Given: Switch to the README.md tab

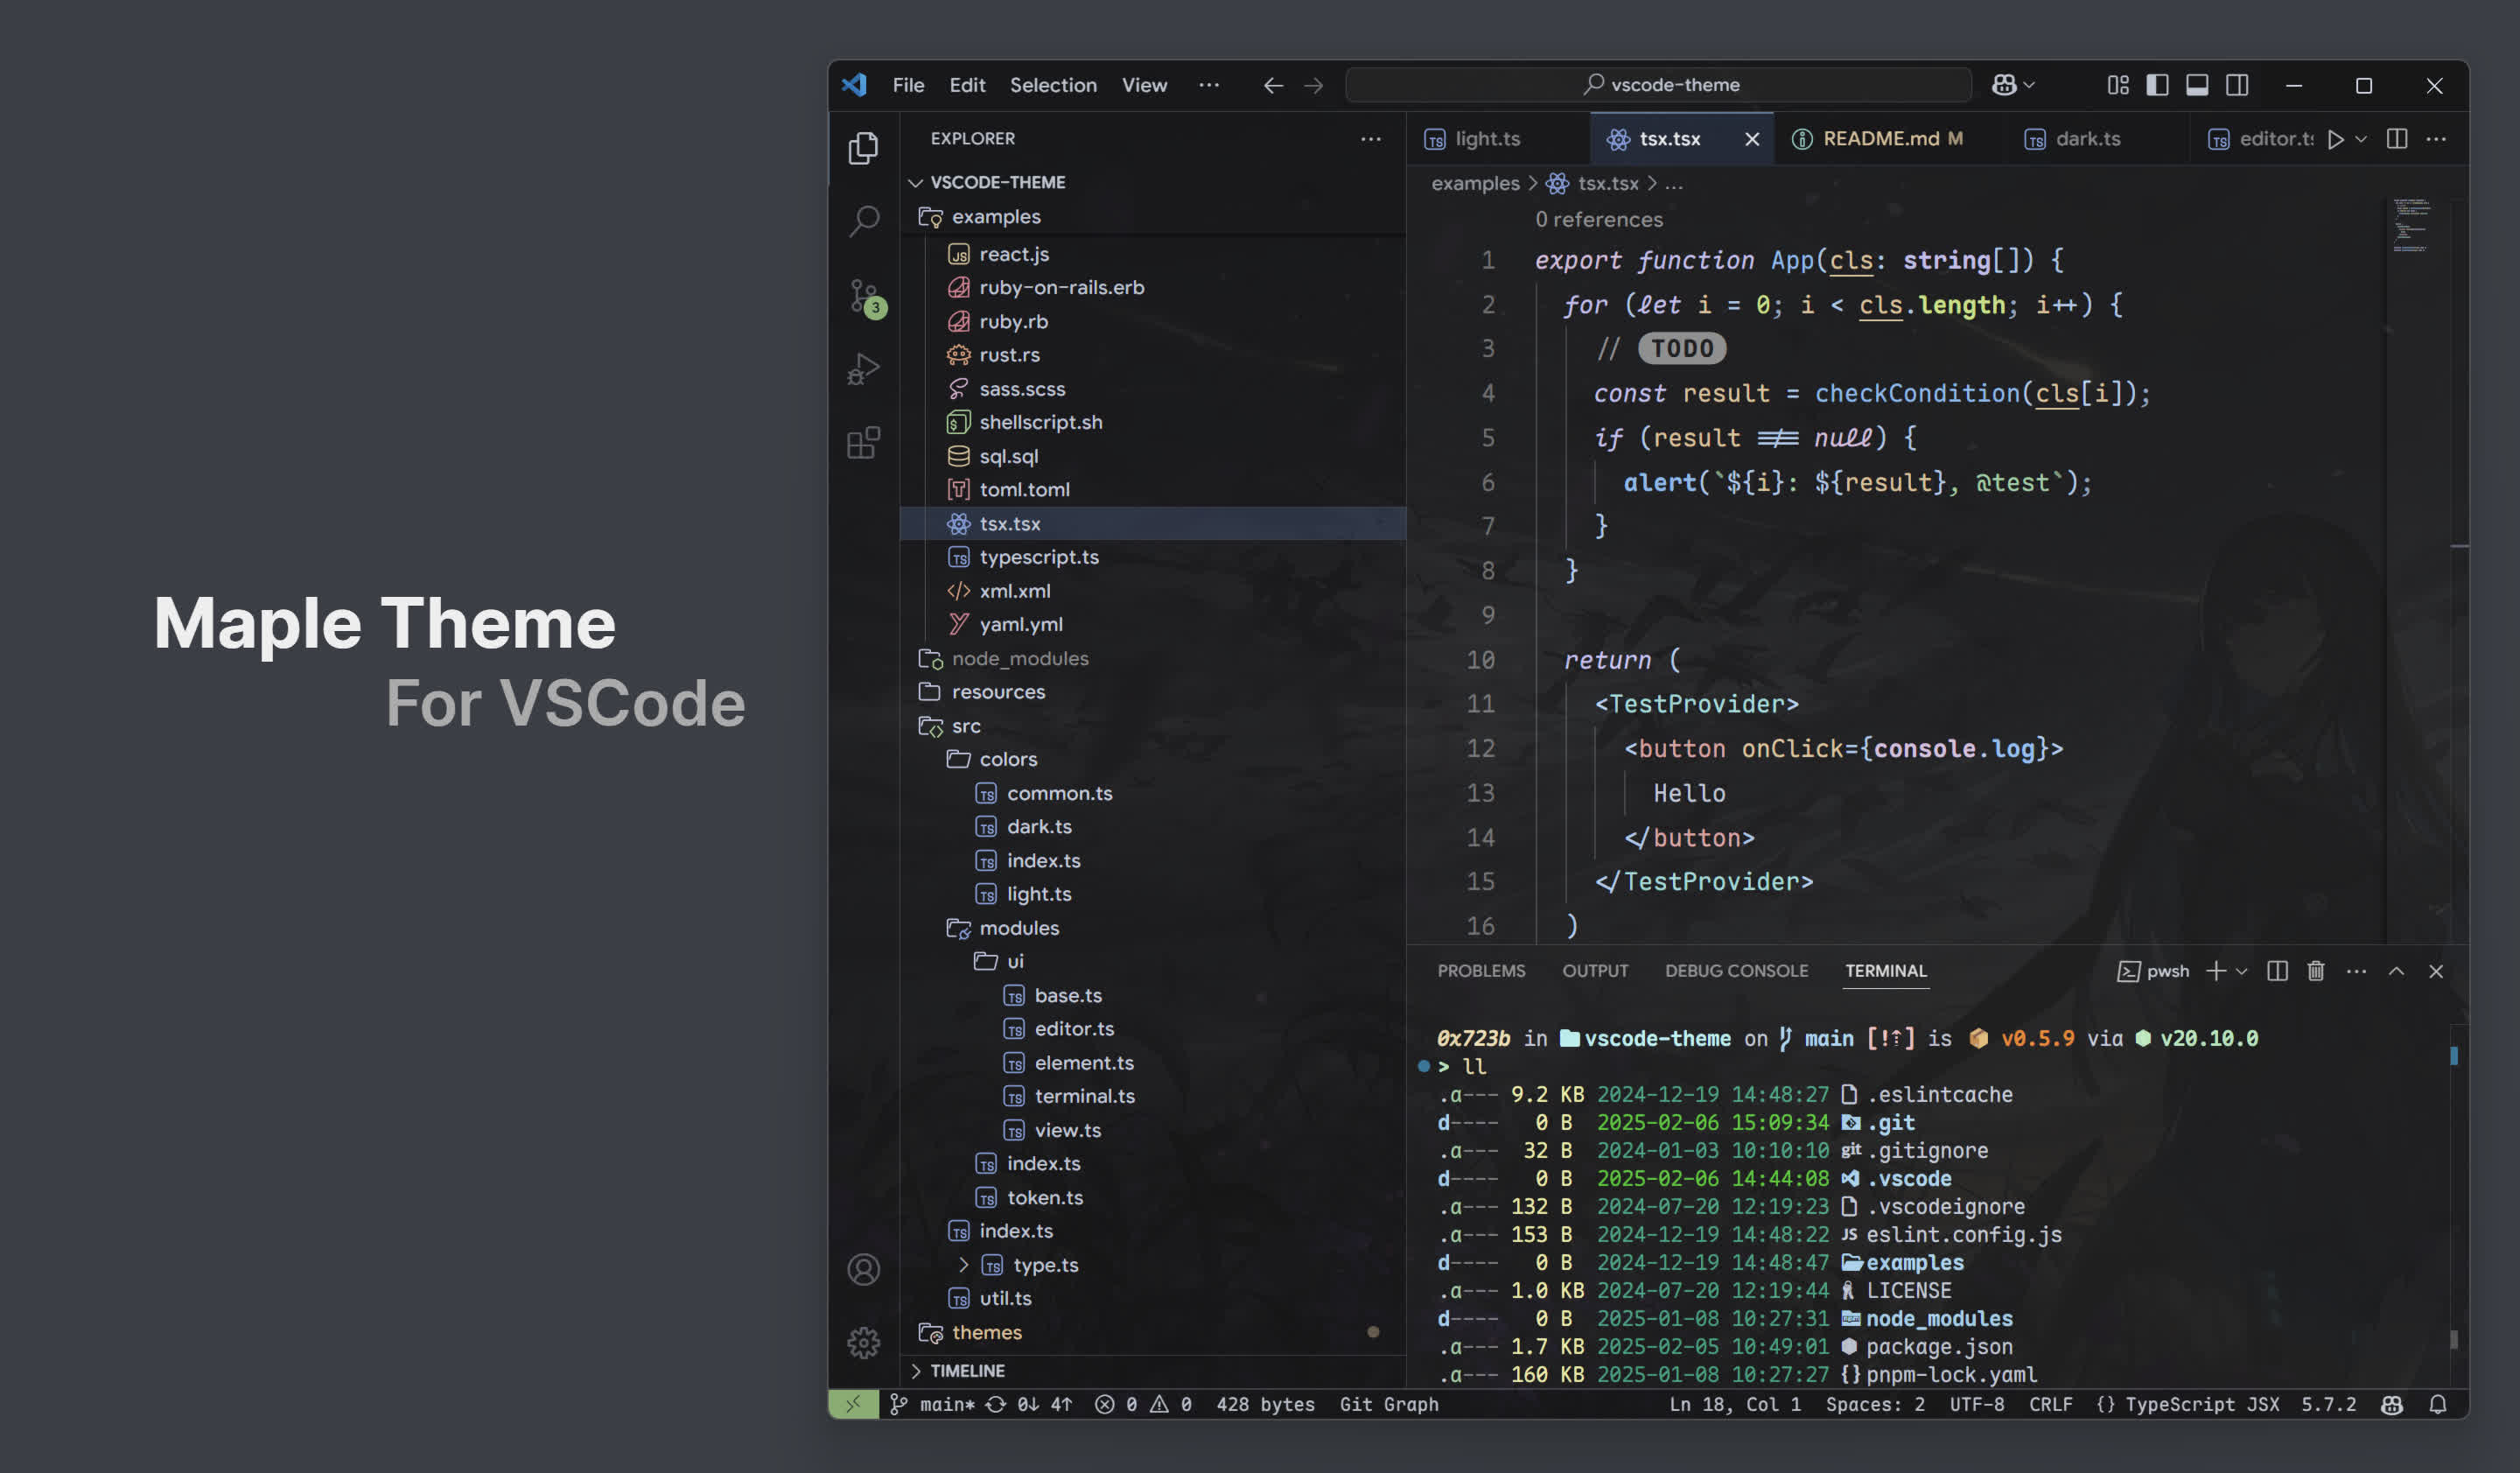Looking at the screenshot, I should coord(1880,139).
